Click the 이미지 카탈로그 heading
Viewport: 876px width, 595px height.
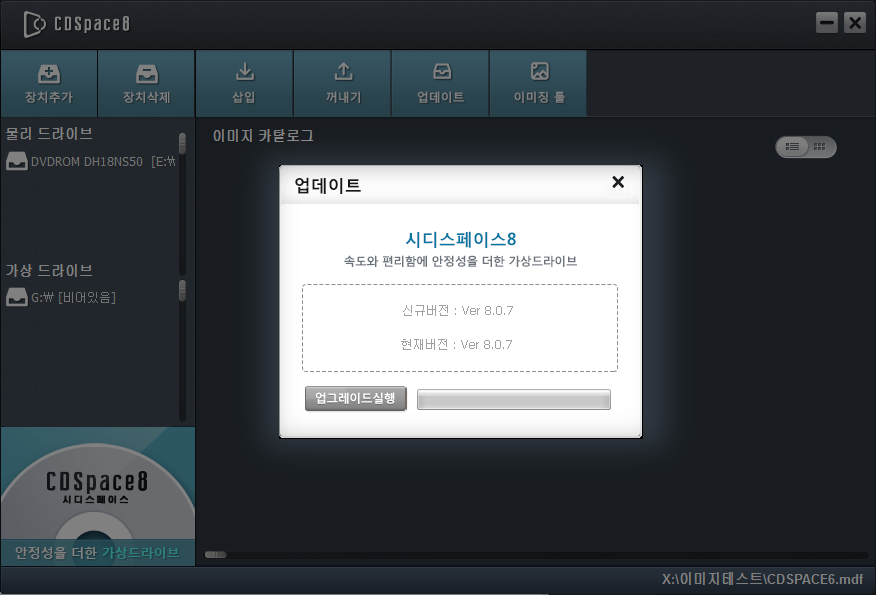pos(263,136)
